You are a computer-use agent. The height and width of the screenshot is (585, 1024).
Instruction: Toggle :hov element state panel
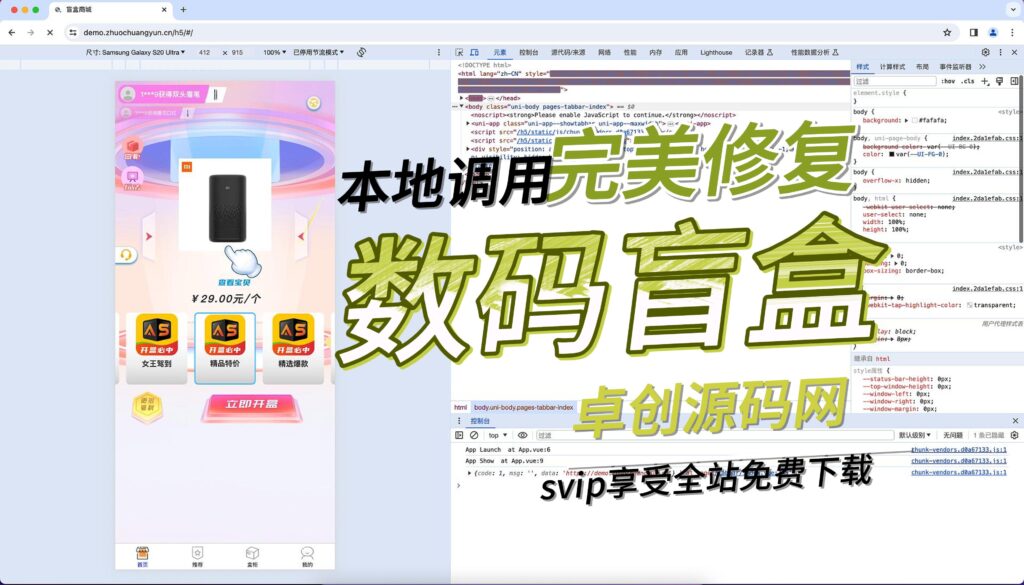pyautogui.click(x=948, y=81)
